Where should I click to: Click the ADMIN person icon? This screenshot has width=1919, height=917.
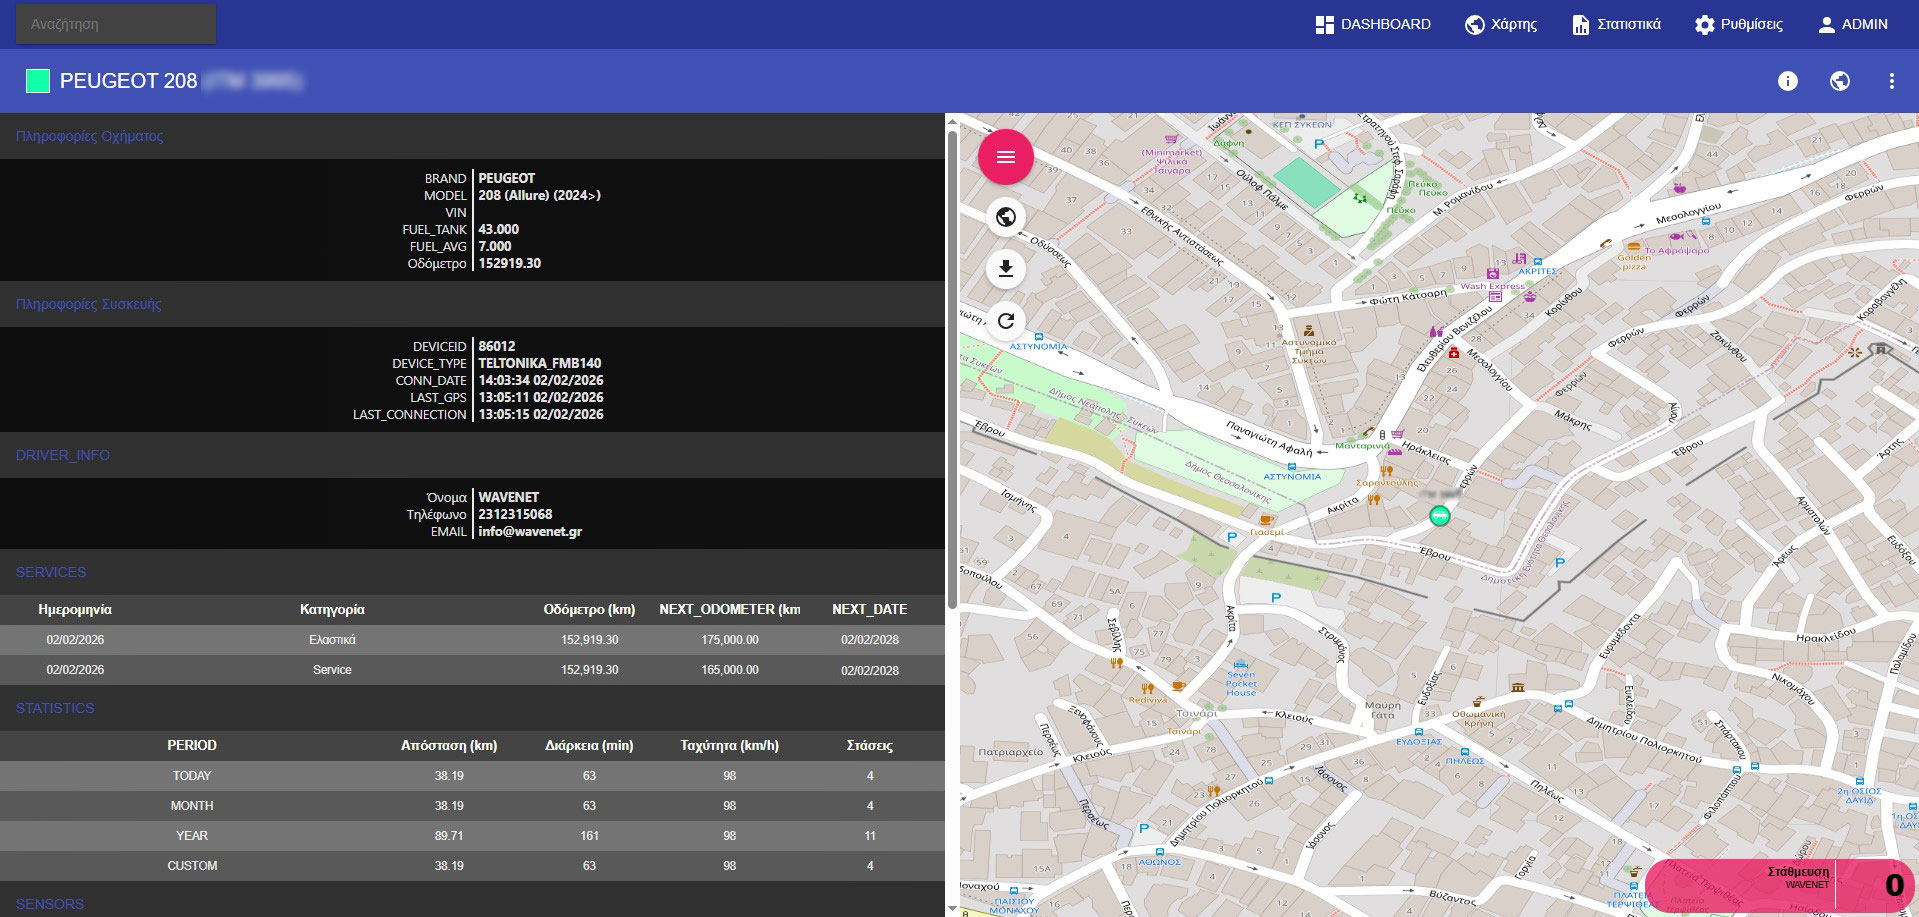tap(1827, 23)
